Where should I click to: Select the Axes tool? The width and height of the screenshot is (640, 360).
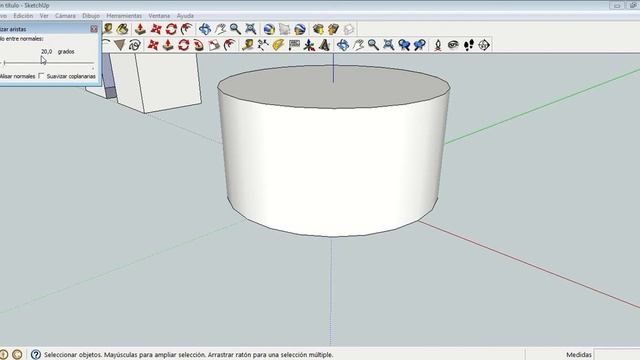click(x=309, y=45)
